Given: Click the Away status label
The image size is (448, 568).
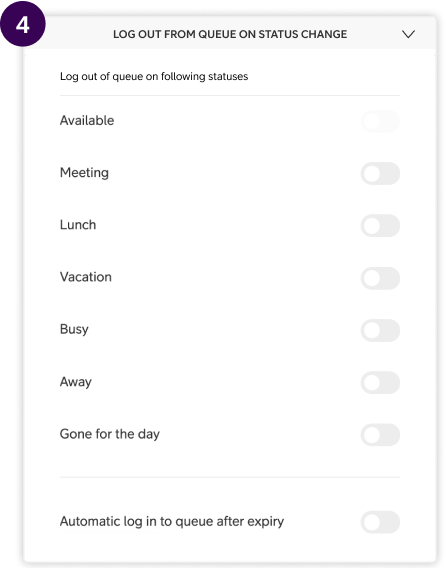Looking at the screenshot, I should (x=76, y=382).
